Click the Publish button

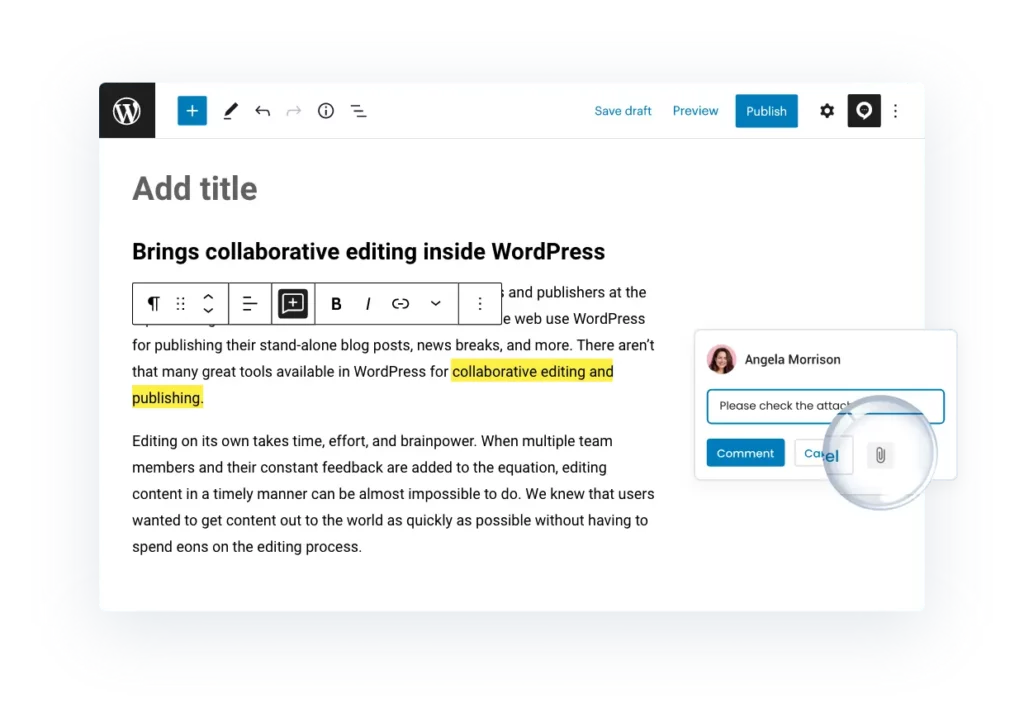coord(766,111)
